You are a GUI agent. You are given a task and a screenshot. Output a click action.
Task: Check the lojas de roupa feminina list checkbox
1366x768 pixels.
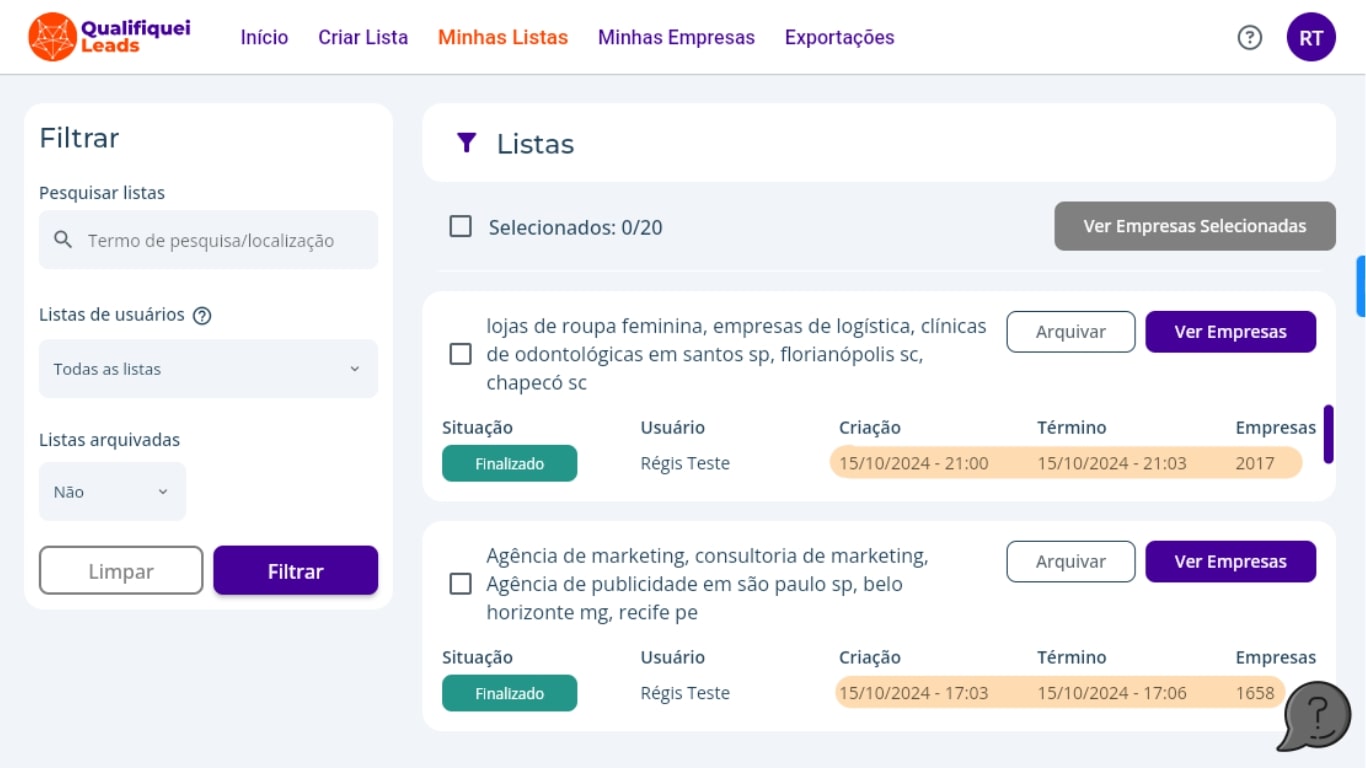[x=460, y=354]
